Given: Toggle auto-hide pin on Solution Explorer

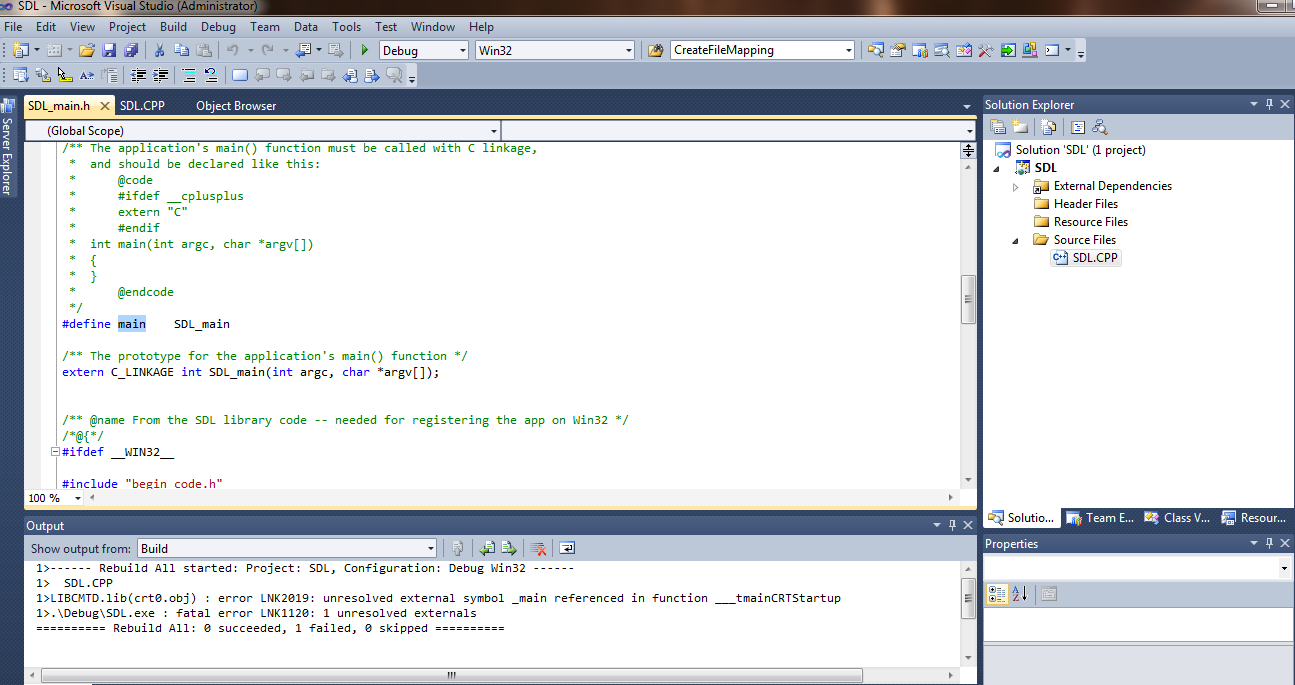Looking at the screenshot, I should 1269,104.
